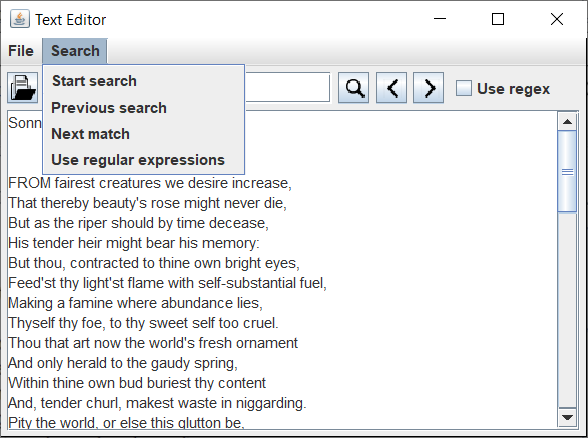Click the scrollbar down arrow
The height and width of the screenshot is (438, 588).
pos(567,417)
